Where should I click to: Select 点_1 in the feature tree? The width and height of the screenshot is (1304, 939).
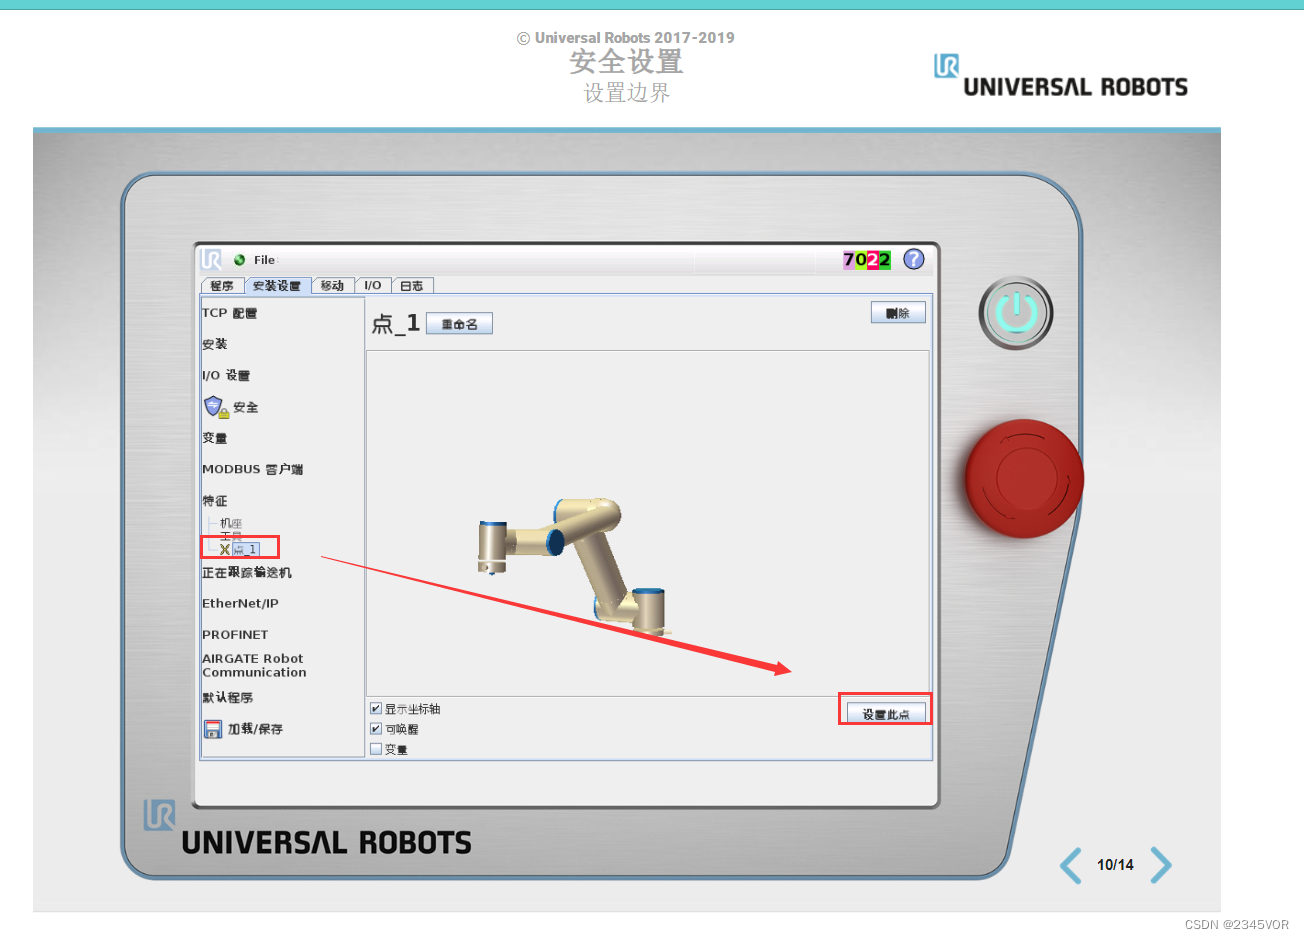246,549
